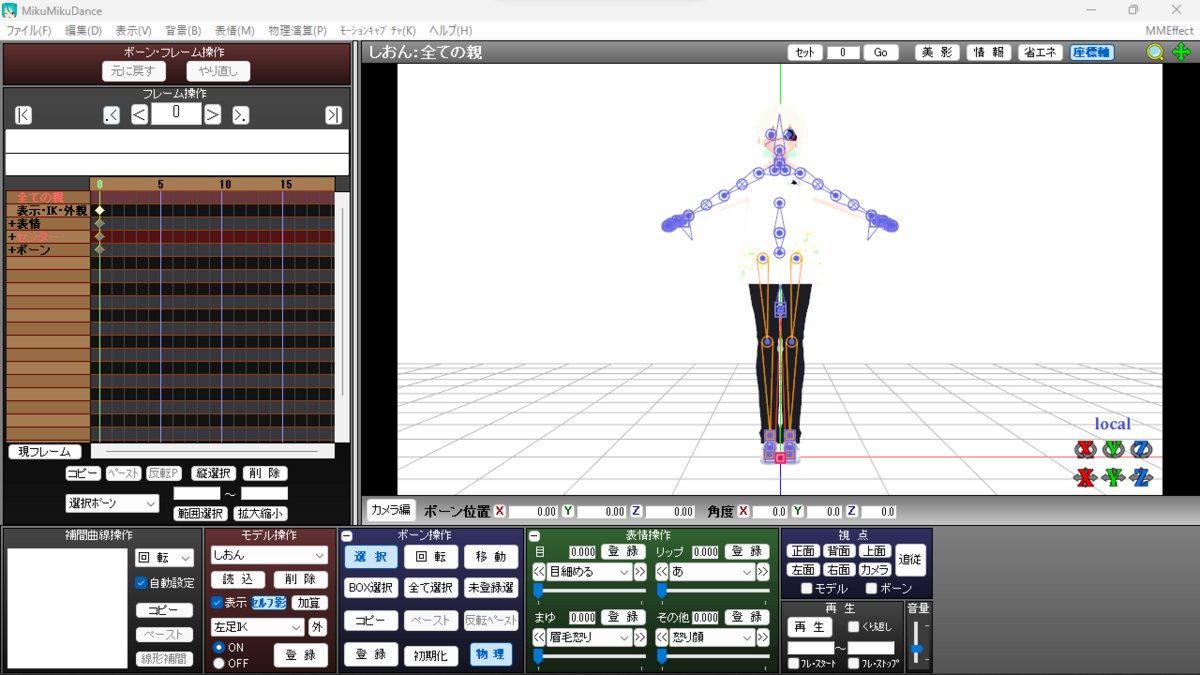
Task: Click the 移動 bone move button
Action: point(491,557)
